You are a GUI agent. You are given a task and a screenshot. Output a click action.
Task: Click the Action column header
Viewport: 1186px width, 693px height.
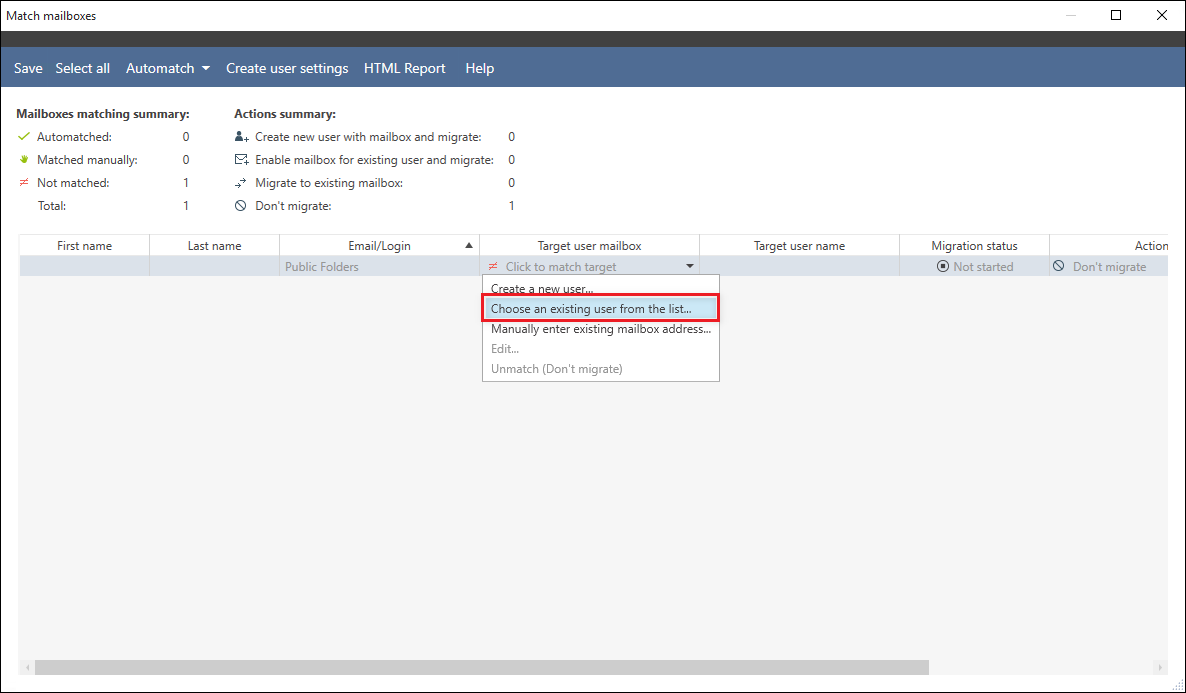click(x=1109, y=246)
